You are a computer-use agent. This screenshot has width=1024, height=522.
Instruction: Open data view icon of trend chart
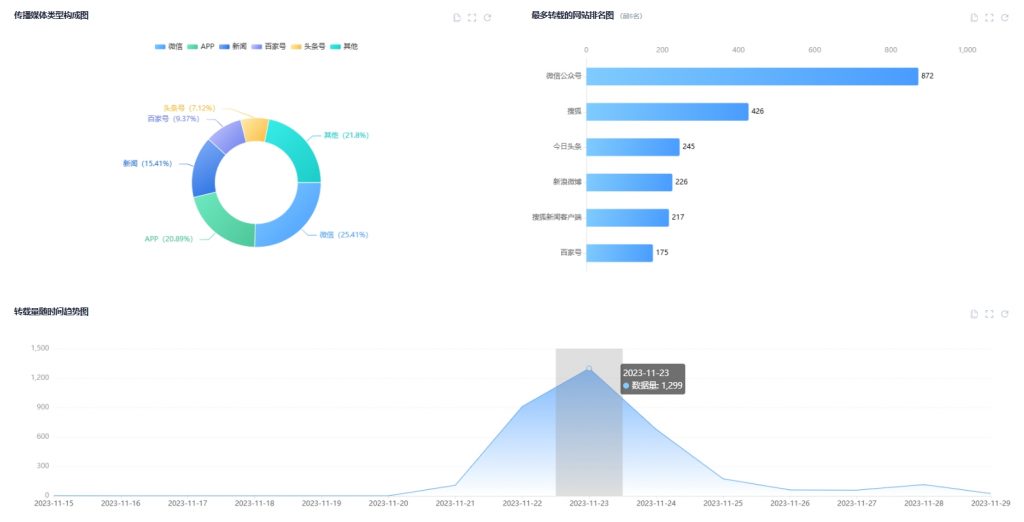tap(974, 313)
